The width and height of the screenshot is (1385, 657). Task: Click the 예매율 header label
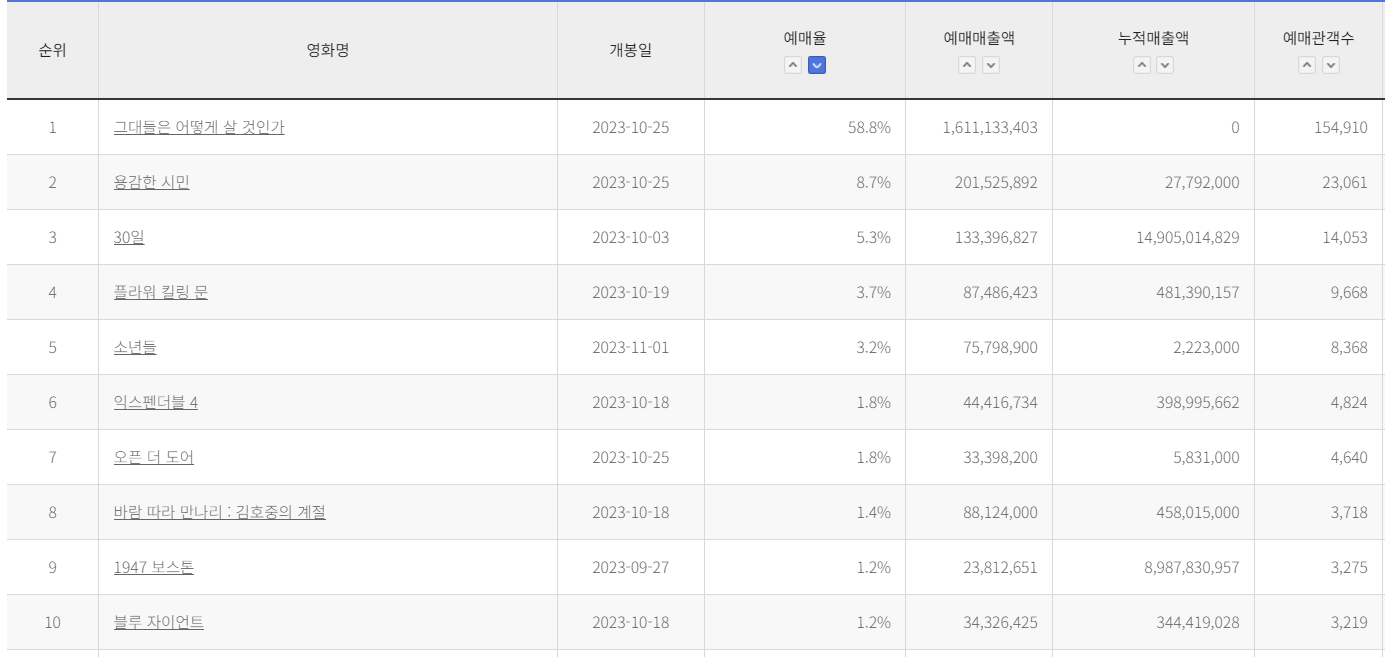[805, 38]
